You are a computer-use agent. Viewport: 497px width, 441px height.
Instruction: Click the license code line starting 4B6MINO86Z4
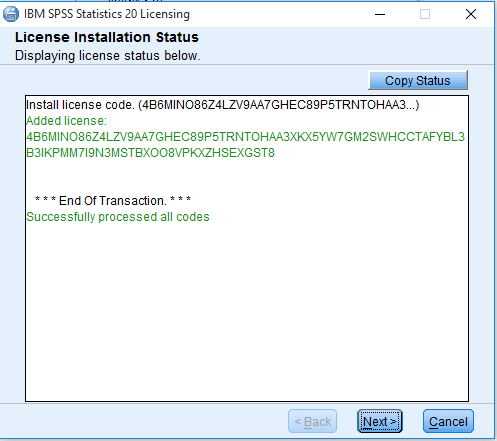[245, 137]
